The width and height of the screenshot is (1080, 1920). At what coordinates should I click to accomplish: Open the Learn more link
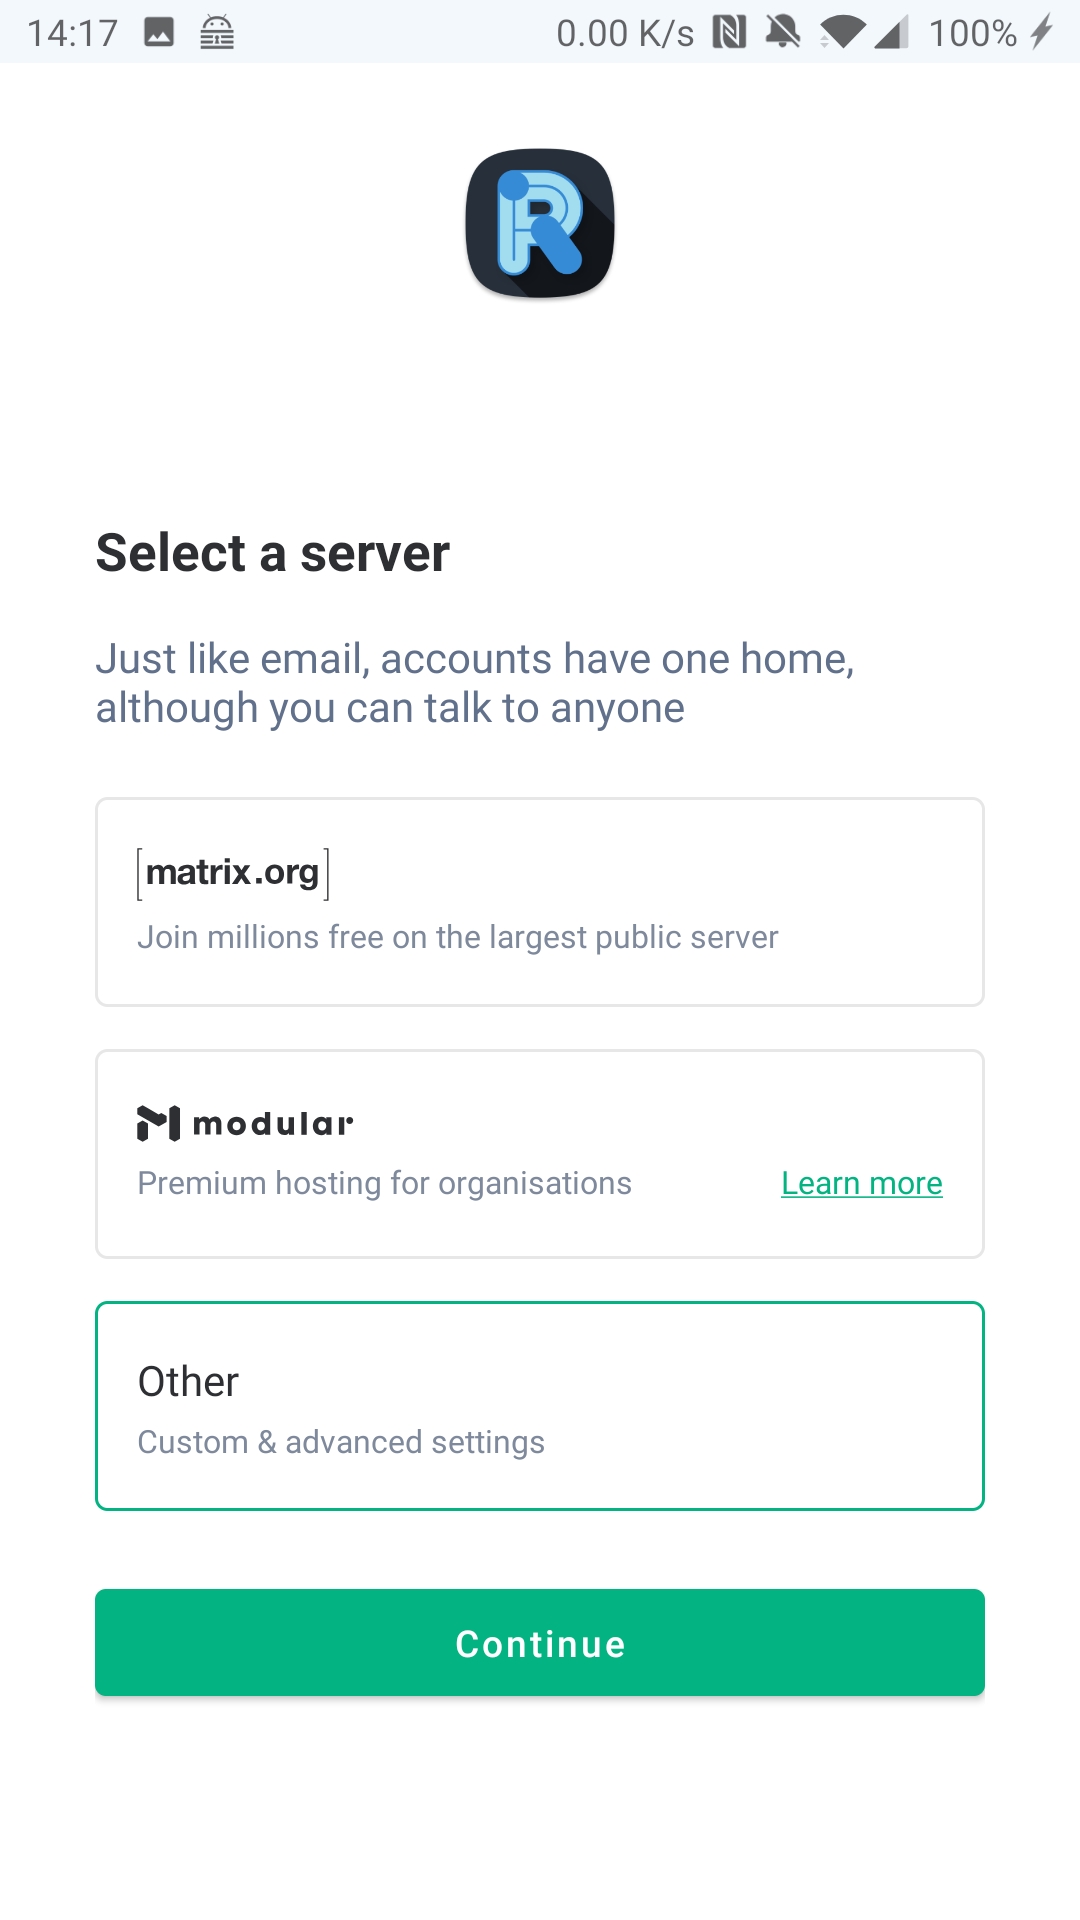pos(861,1184)
